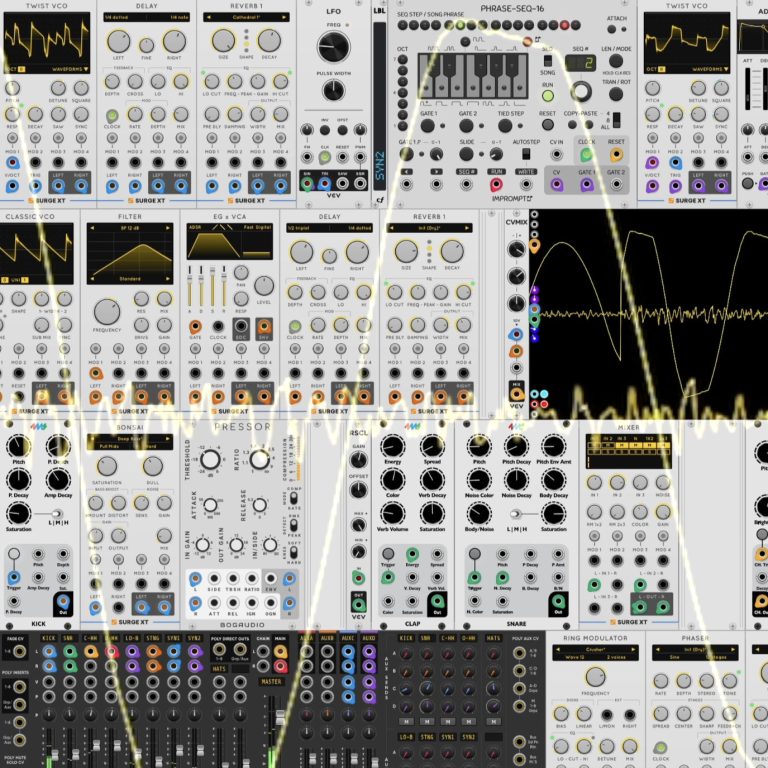Click the LFO TRI output jack
Image resolution: width=768 pixels, height=768 pixels.
[x=324, y=184]
